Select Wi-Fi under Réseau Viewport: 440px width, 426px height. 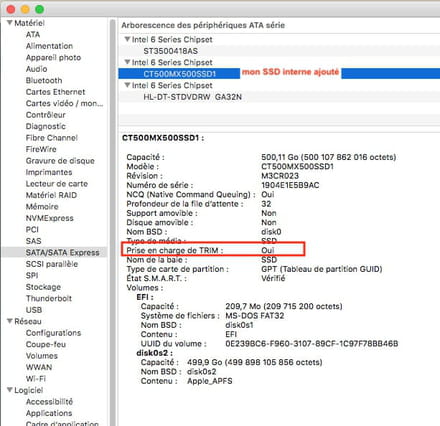36,379
